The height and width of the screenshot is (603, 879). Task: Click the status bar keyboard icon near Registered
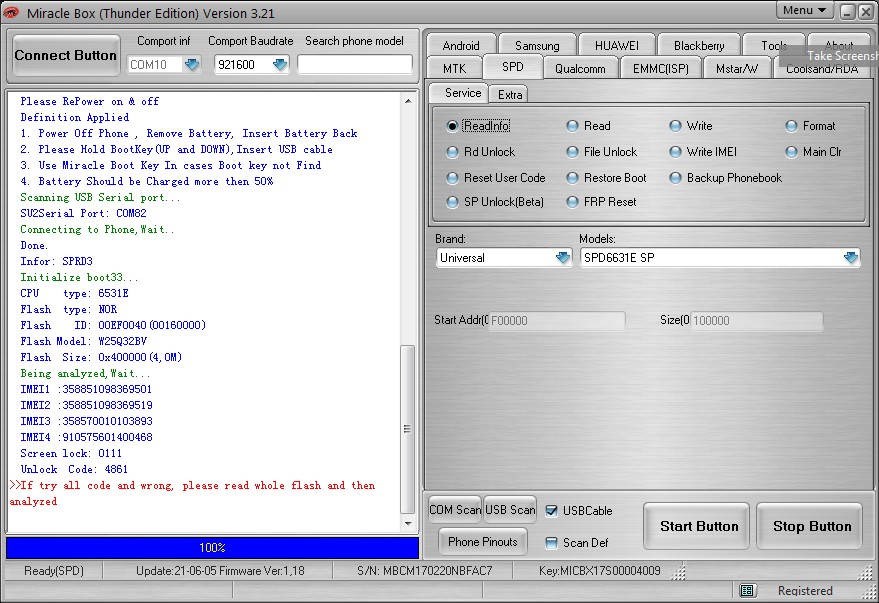747,590
